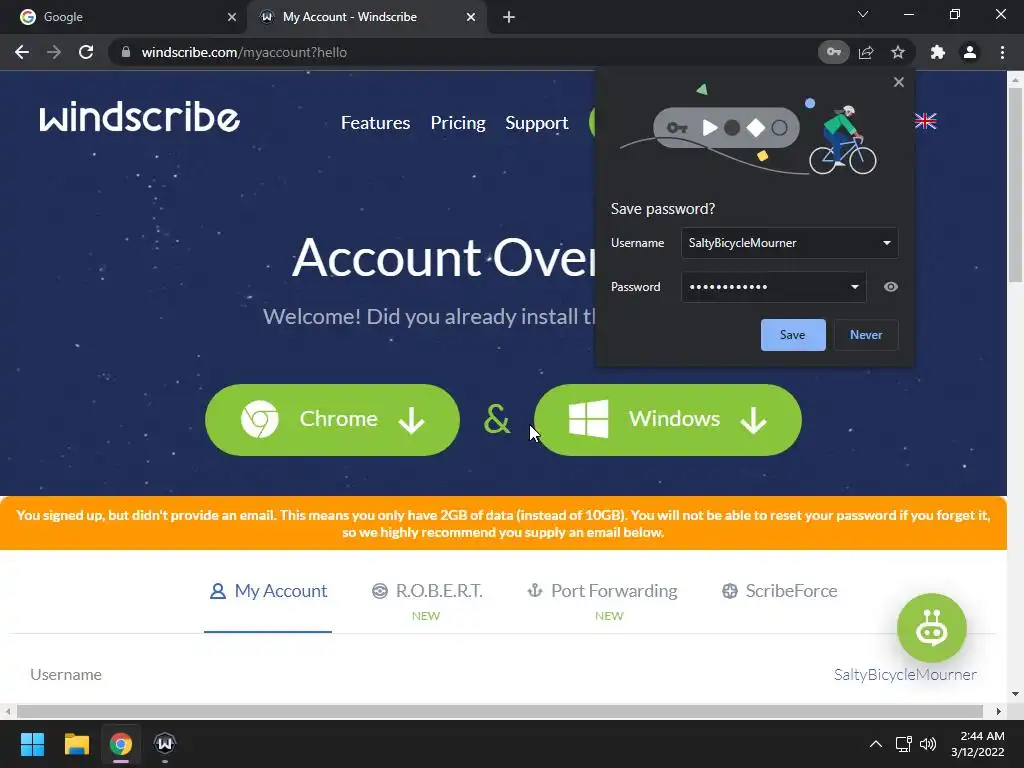The image size is (1024, 768).
Task: Click the Windows logo on download button
Action: [588, 419]
